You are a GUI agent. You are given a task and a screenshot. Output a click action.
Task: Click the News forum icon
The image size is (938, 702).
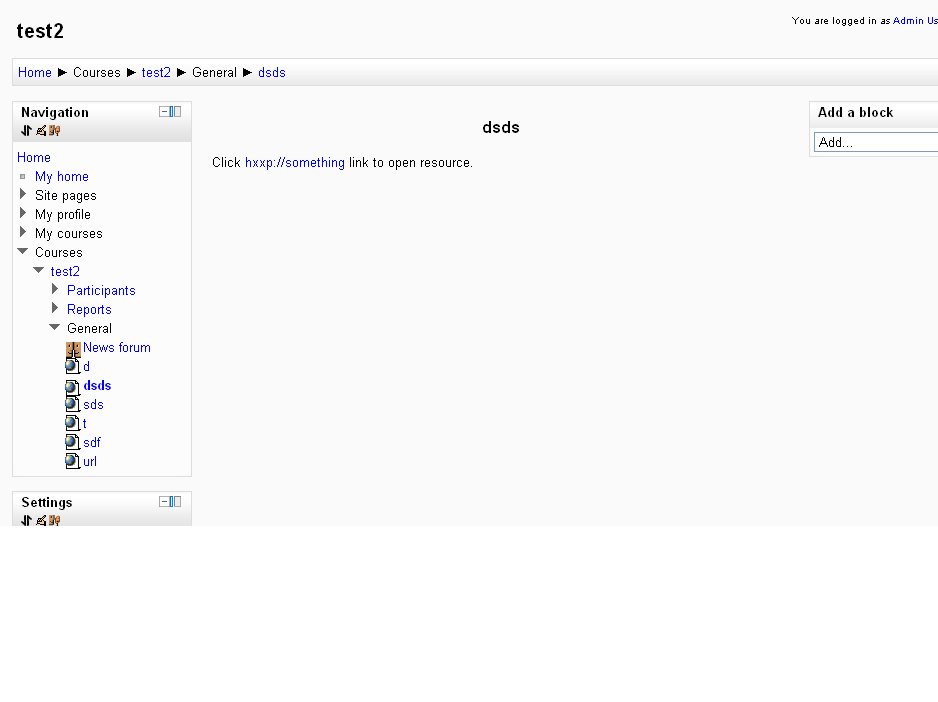click(x=73, y=350)
